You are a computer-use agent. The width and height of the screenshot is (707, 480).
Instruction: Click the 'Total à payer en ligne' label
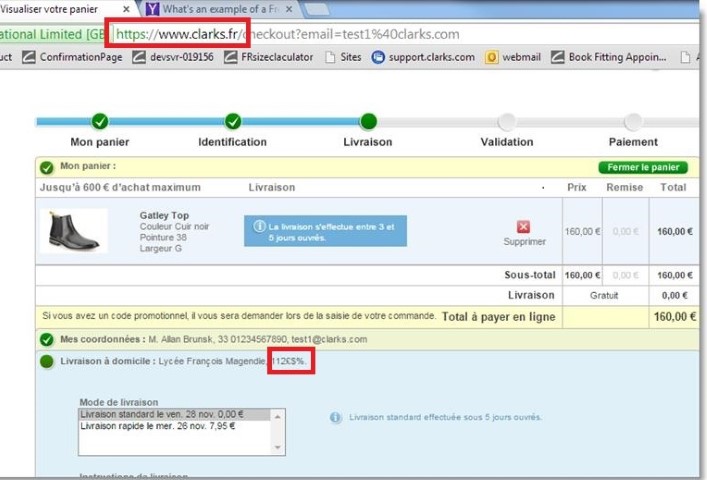coord(498,317)
